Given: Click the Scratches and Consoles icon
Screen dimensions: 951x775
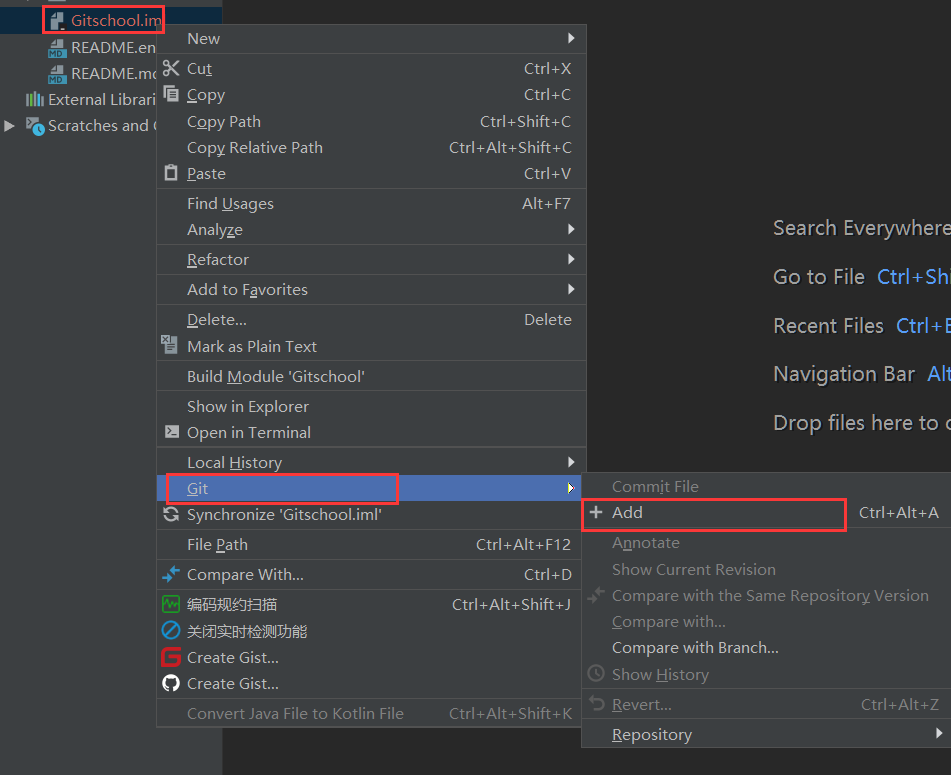Looking at the screenshot, I should 35,126.
